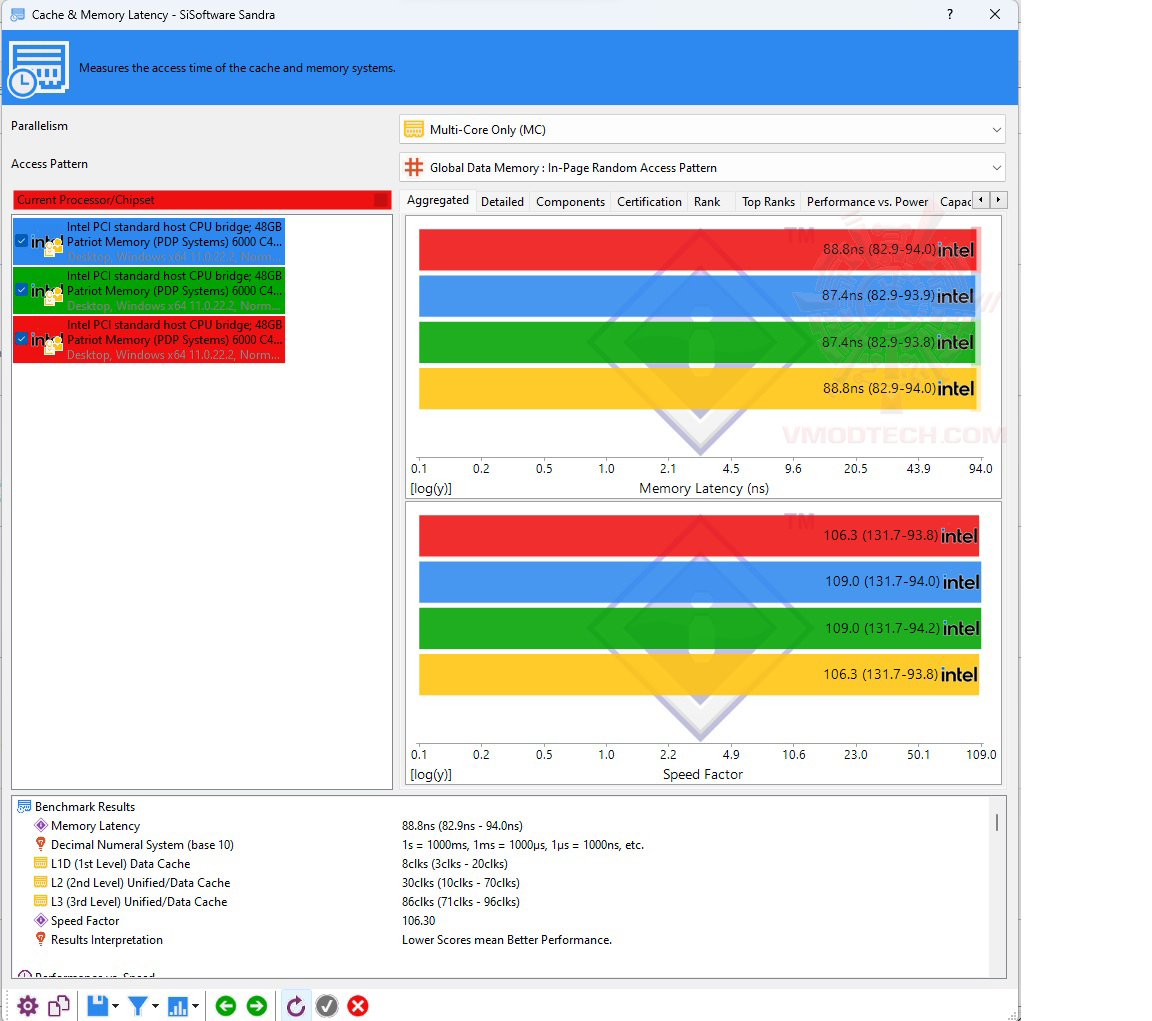This screenshot has width=1152, height=1021.
Task: Select the green Patriot Memory reference entry
Action: tap(149, 290)
